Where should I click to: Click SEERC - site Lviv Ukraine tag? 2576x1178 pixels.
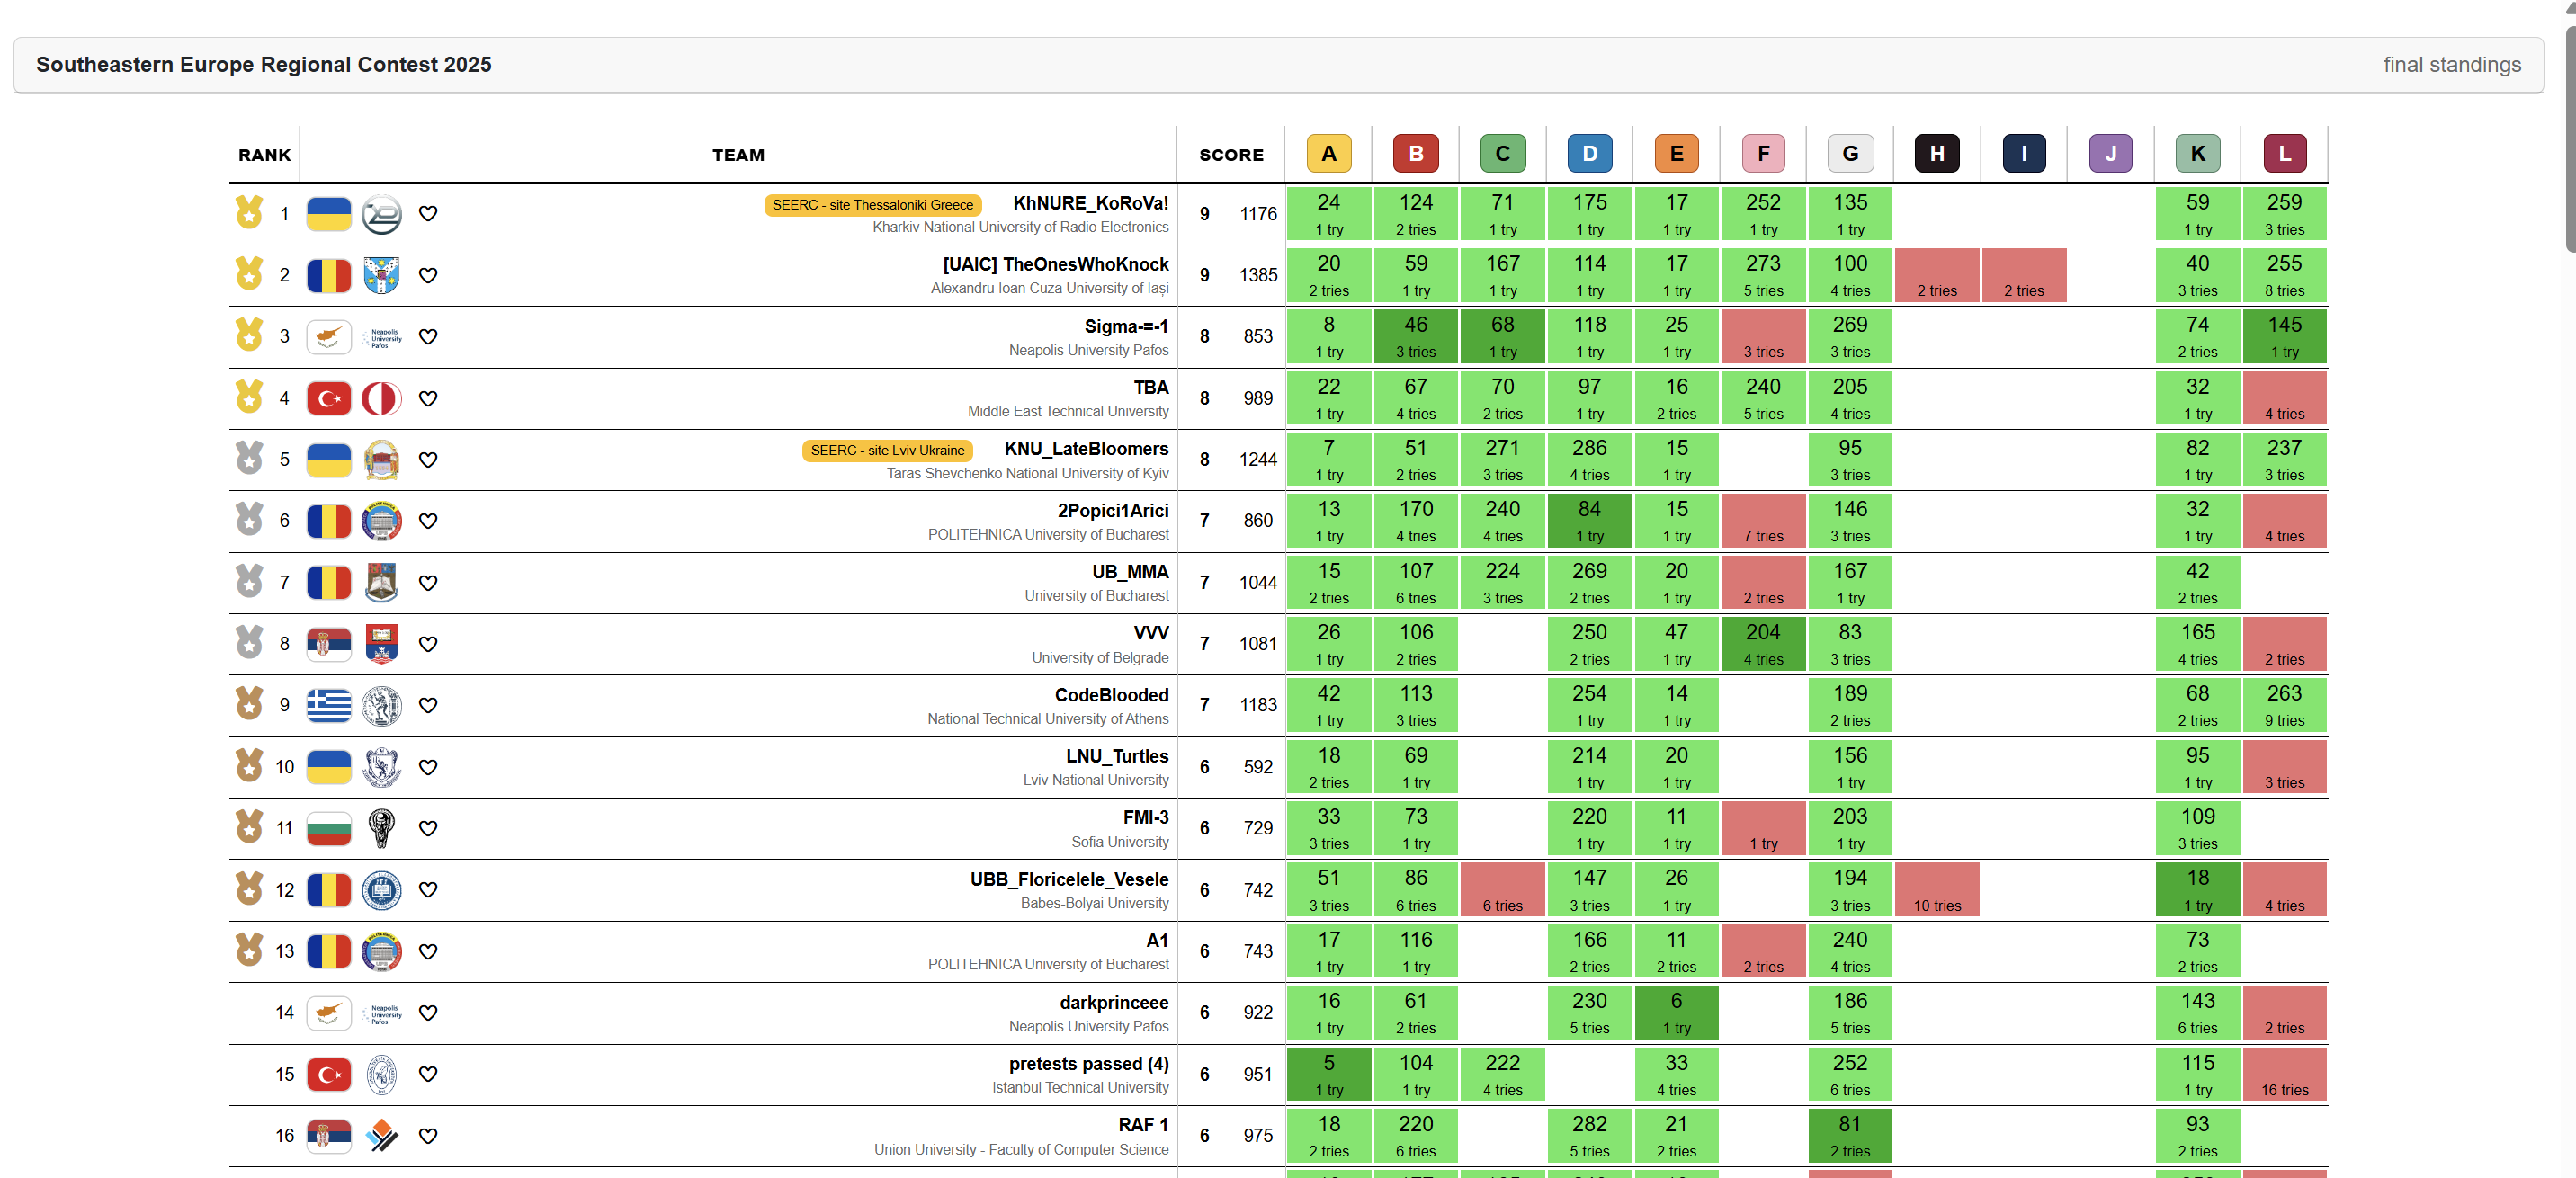pos(887,450)
